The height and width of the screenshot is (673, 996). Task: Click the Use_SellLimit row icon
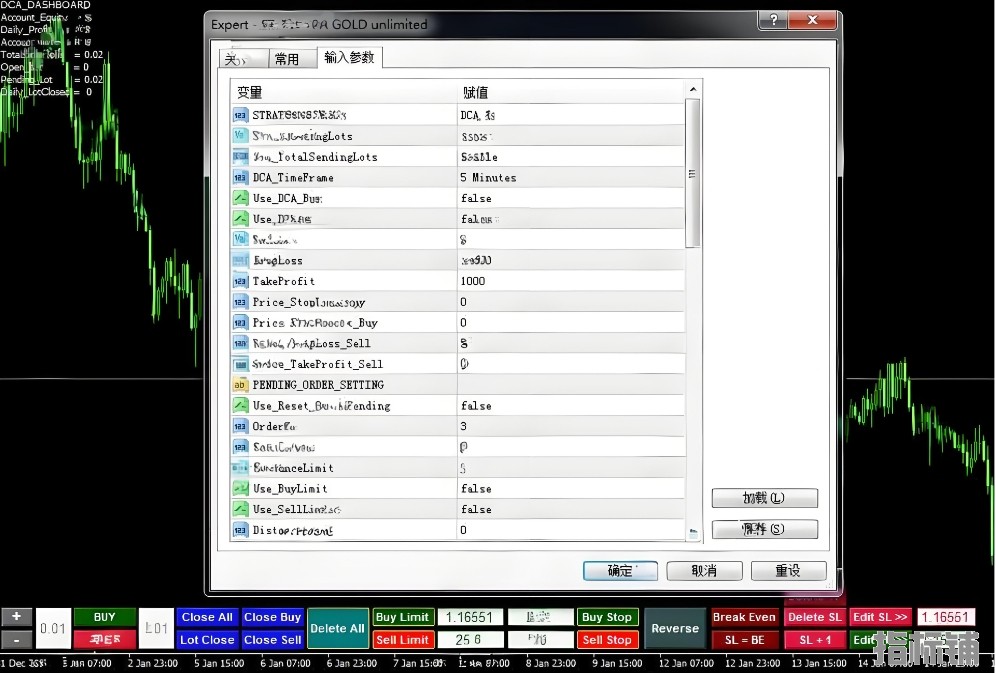click(x=240, y=509)
